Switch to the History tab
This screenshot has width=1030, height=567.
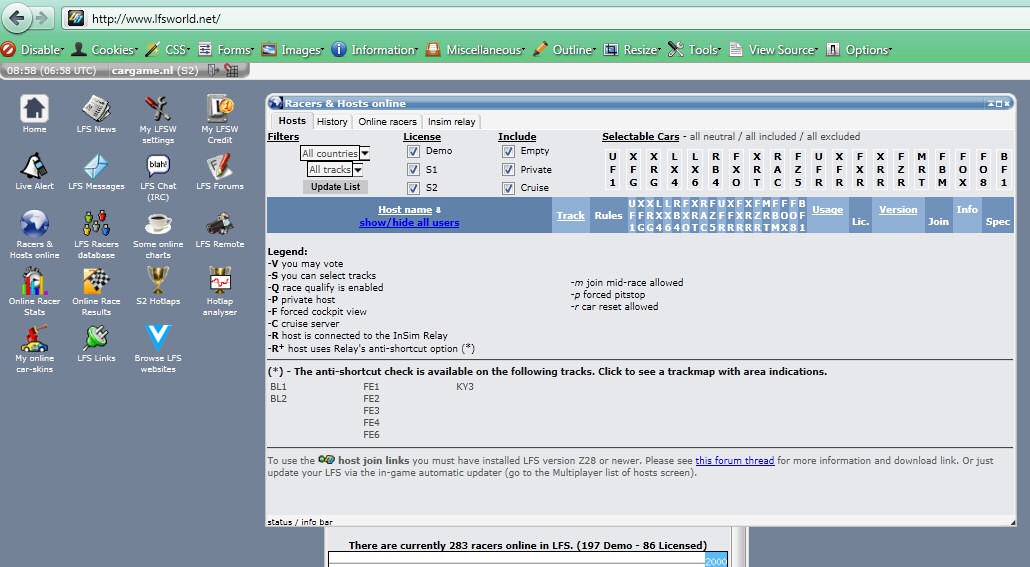[332, 122]
